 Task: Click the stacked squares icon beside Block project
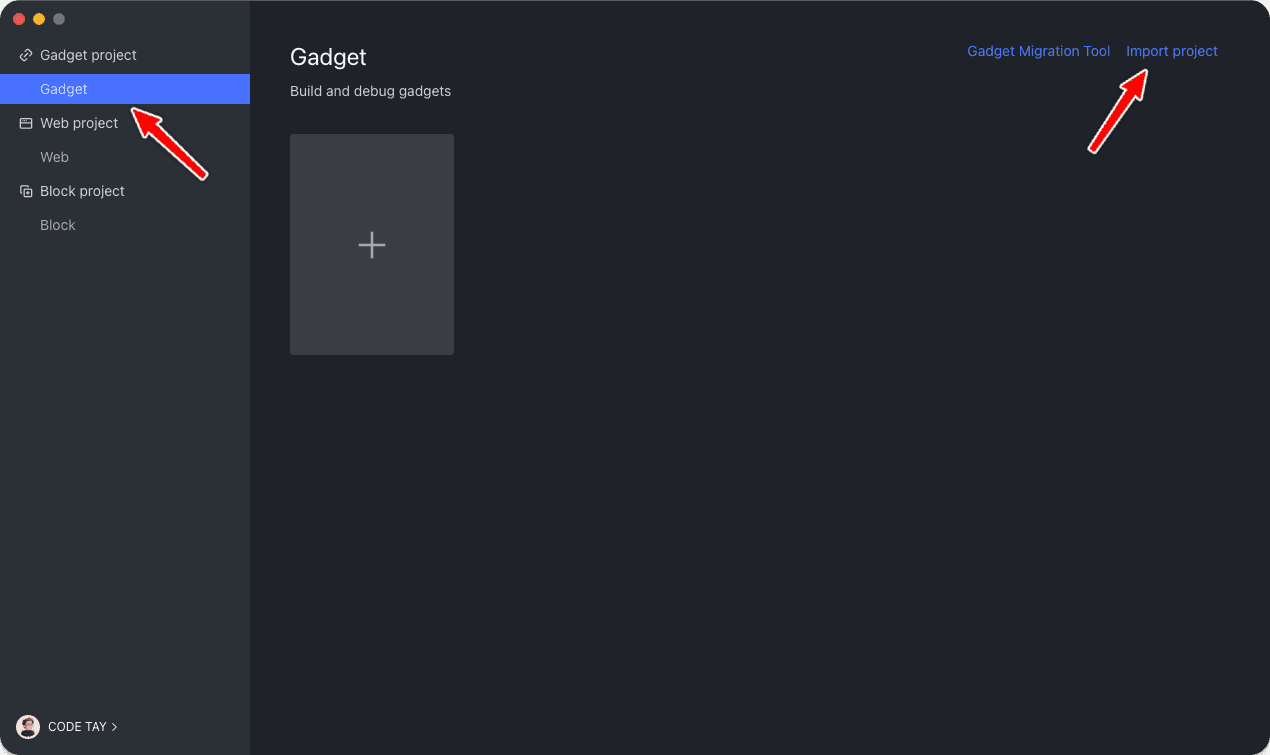click(26, 191)
